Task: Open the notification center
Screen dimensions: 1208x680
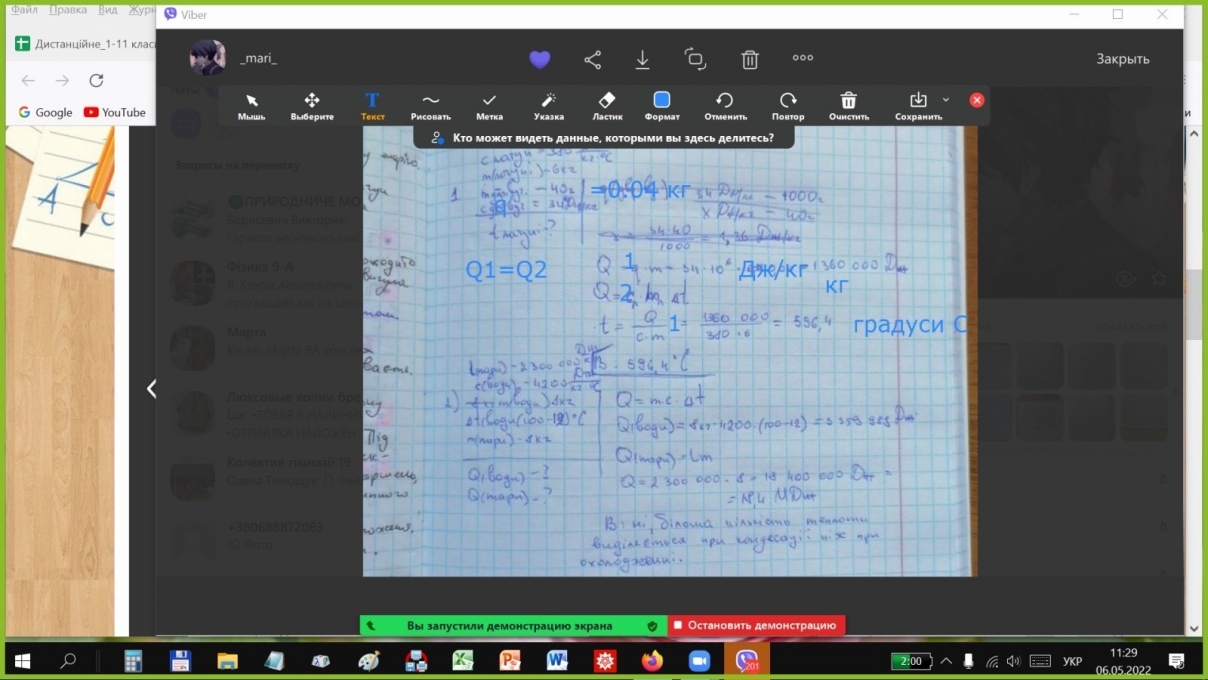Action: click(1177, 660)
